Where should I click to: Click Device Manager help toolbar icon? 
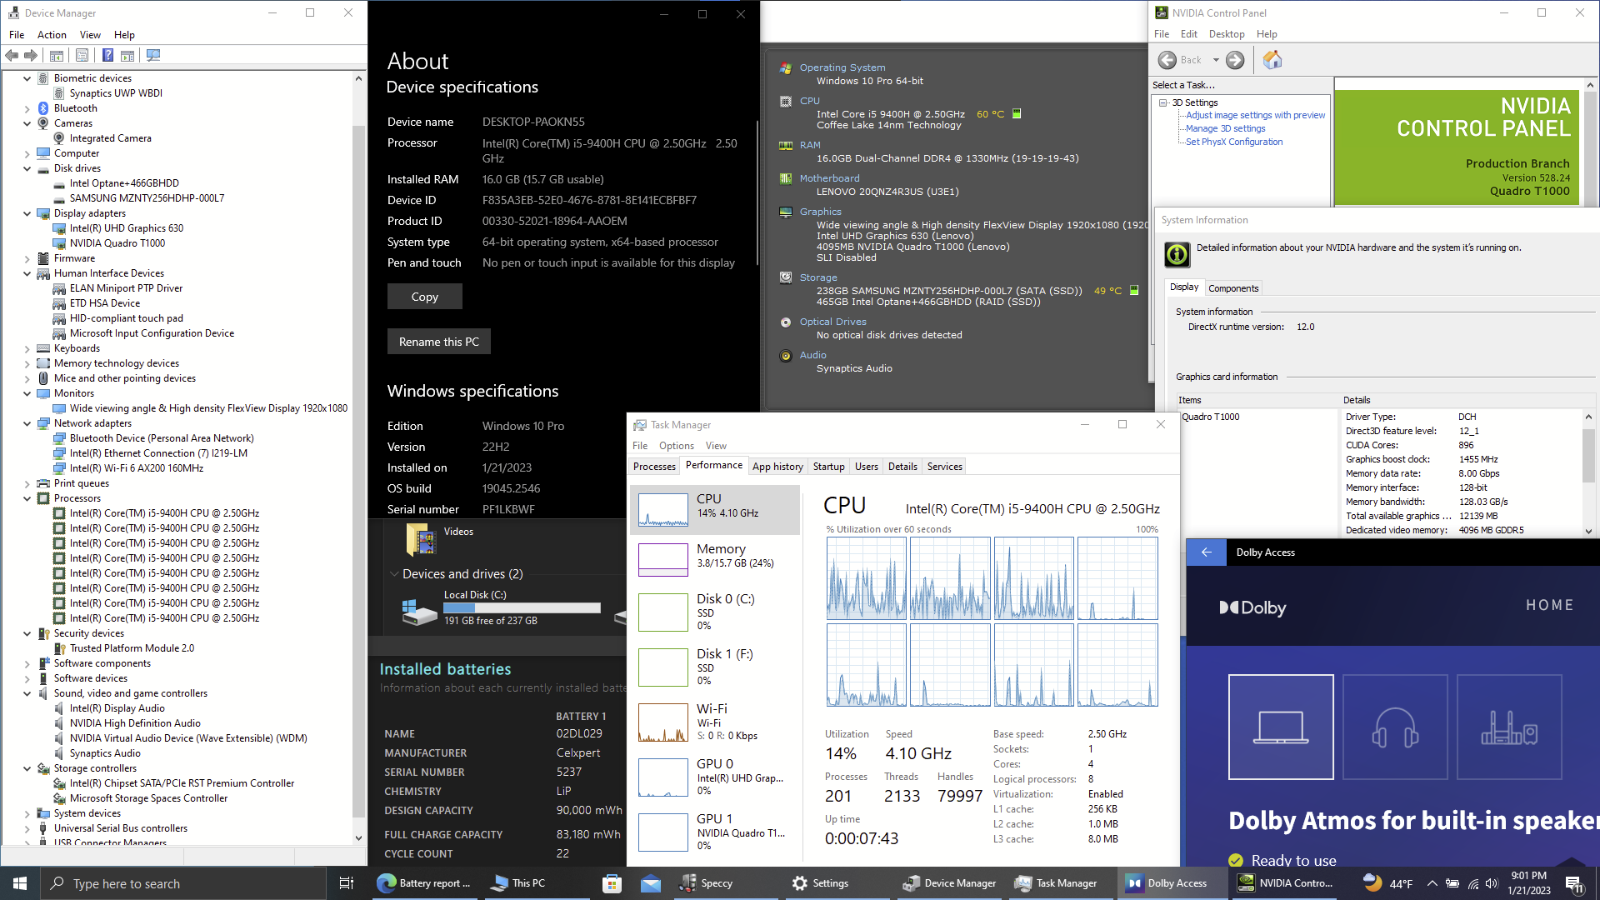tap(107, 56)
